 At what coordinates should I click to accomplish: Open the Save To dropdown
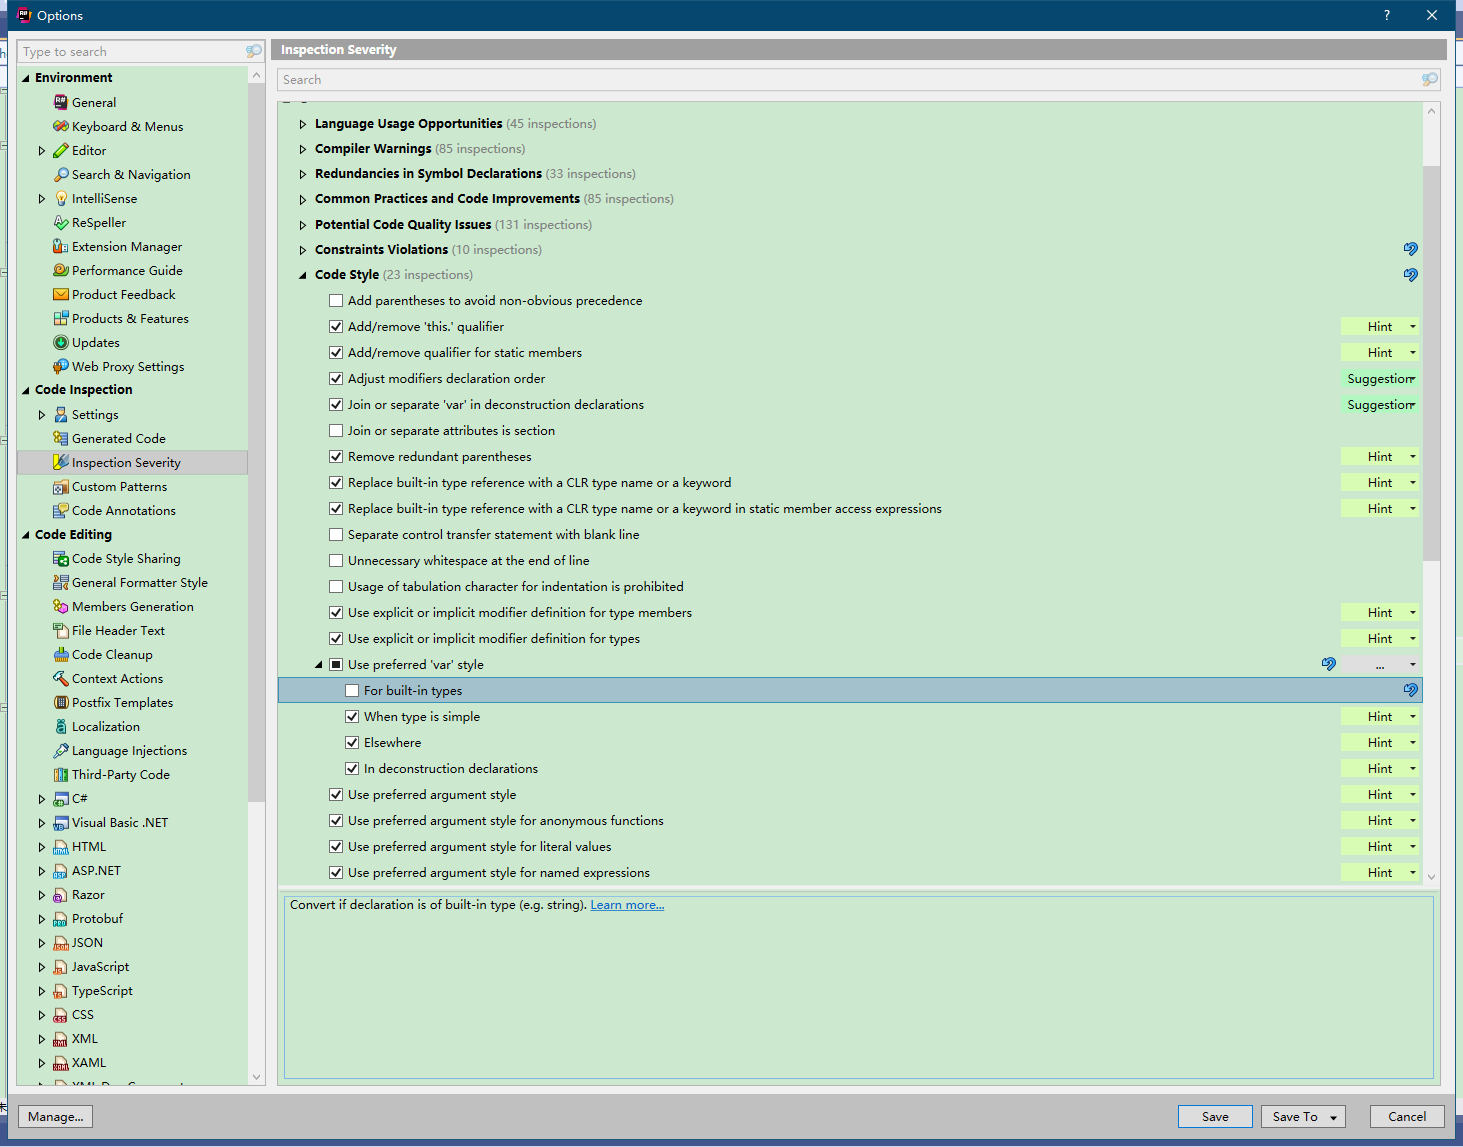[1303, 1116]
